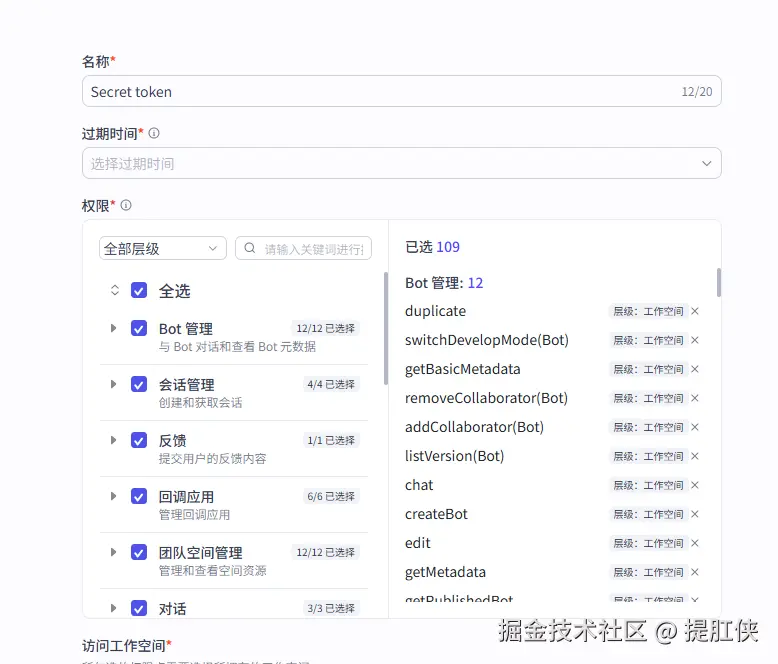Remove removeCollaborator(Bot) permission with its X
The image size is (778, 664).
tap(695, 398)
